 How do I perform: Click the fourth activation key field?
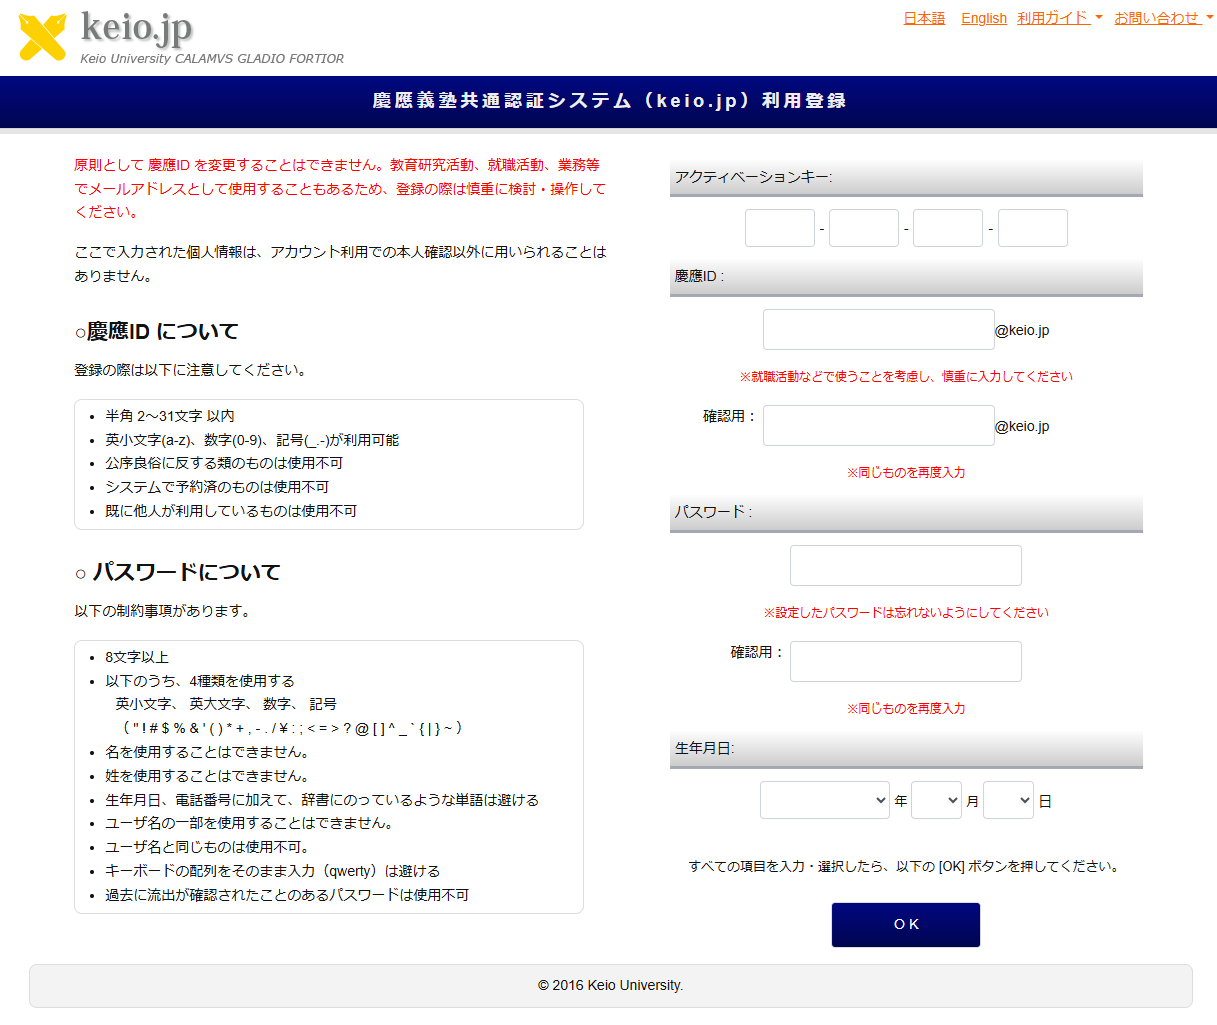(x=1032, y=228)
